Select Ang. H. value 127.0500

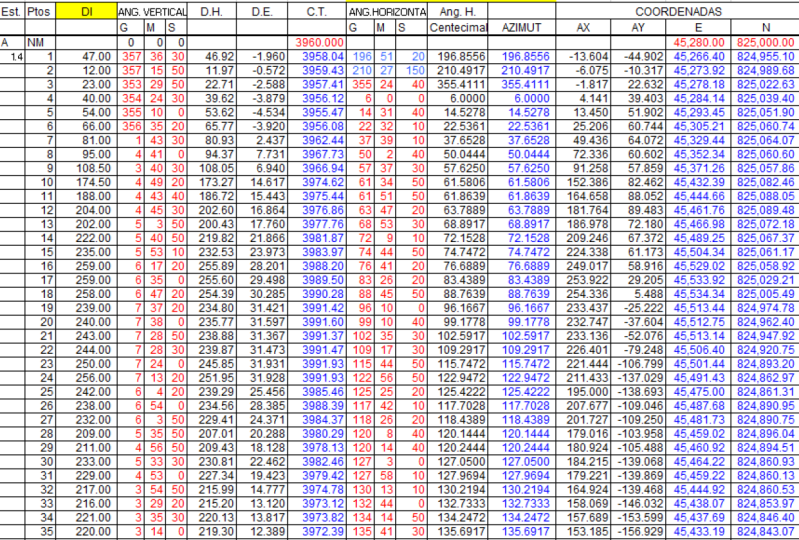coord(463,462)
